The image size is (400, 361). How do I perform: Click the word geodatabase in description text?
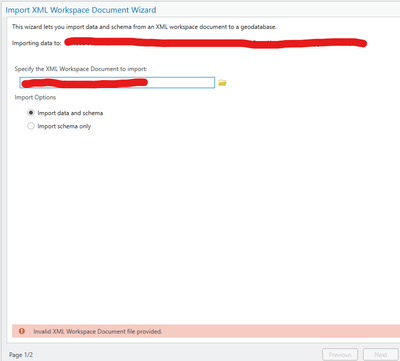click(x=258, y=27)
